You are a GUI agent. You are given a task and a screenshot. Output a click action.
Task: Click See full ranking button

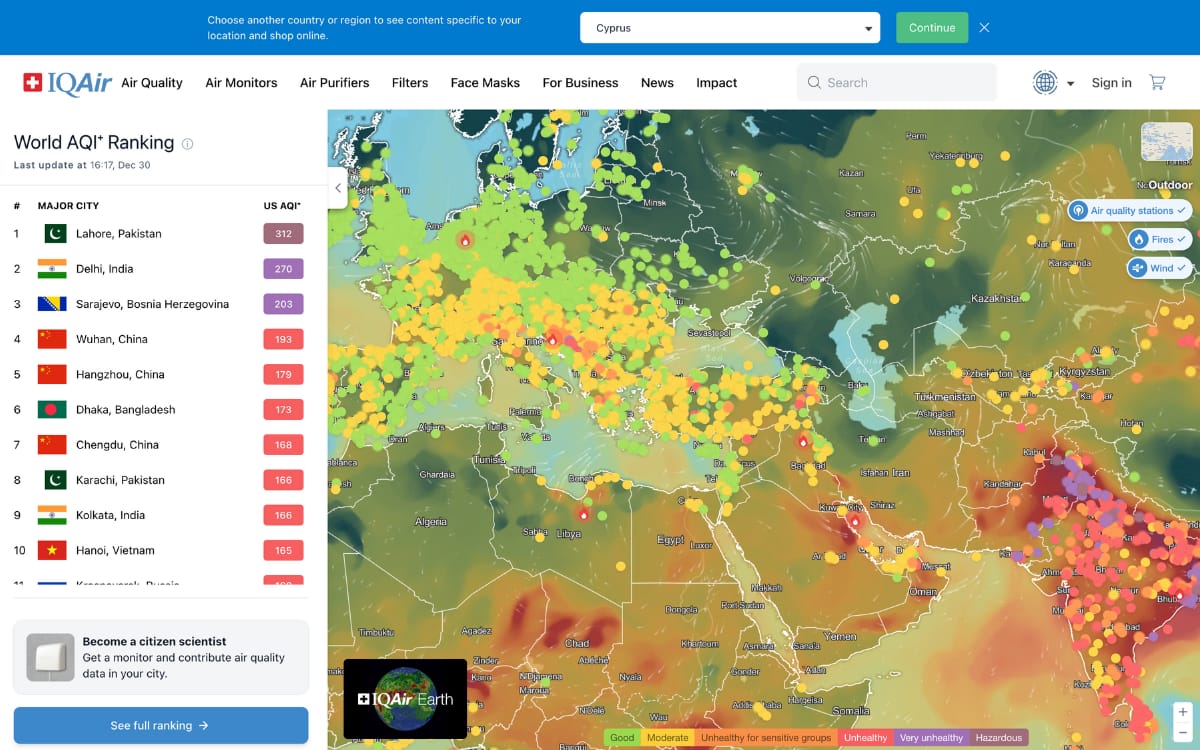tap(161, 725)
